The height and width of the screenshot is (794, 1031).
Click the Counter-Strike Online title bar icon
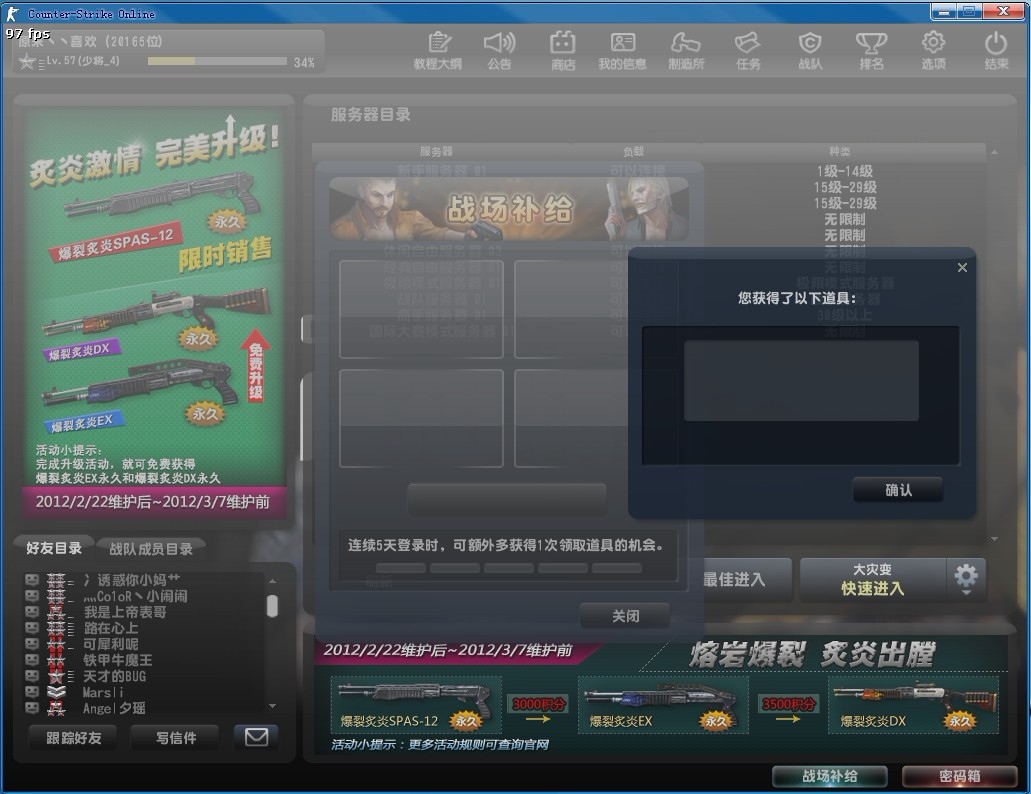point(12,13)
